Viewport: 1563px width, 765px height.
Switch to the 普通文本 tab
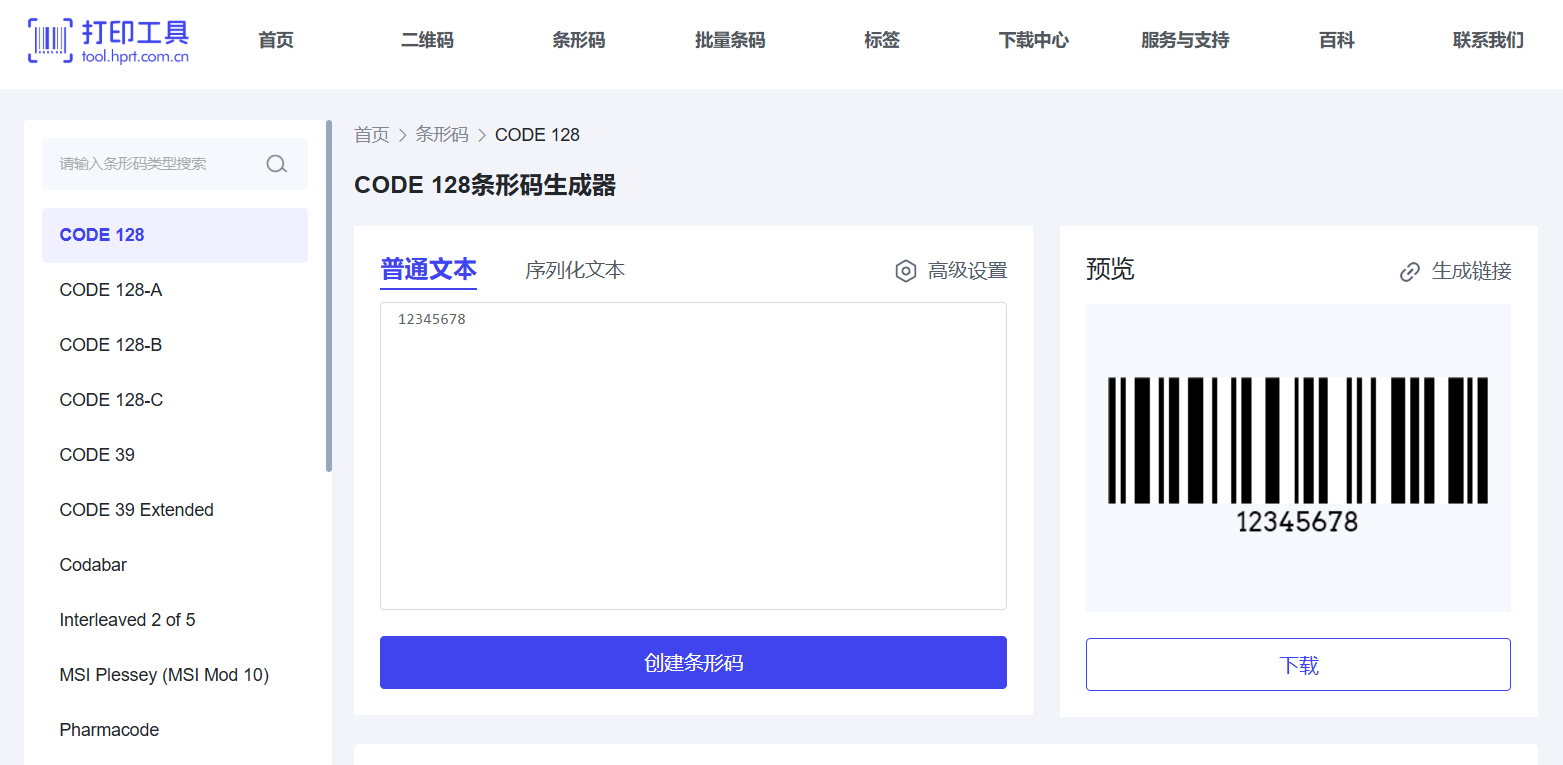coord(428,270)
